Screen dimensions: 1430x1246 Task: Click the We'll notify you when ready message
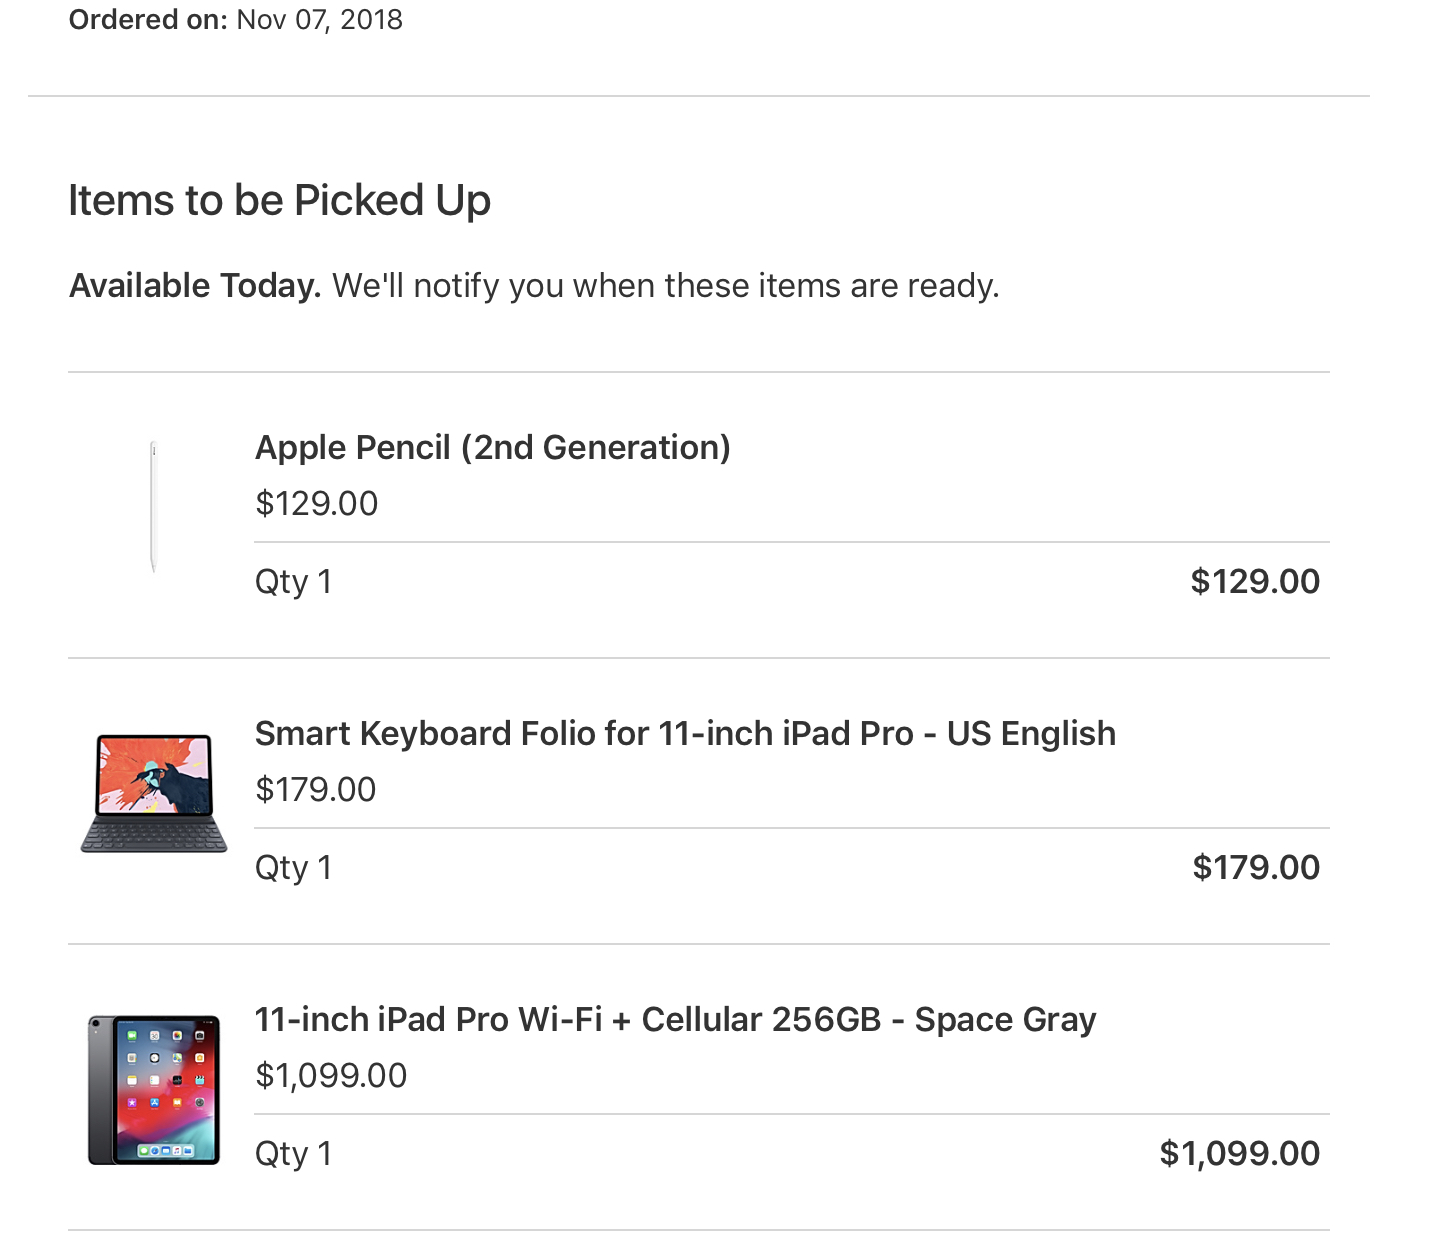pyautogui.click(x=666, y=286)
